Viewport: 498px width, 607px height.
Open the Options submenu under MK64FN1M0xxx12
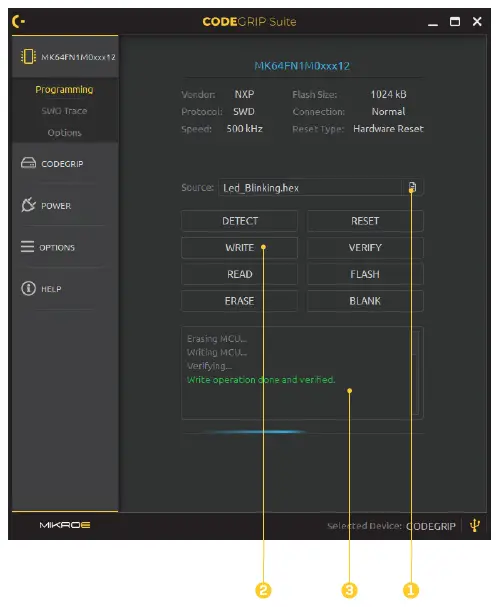tap(64, 132)
